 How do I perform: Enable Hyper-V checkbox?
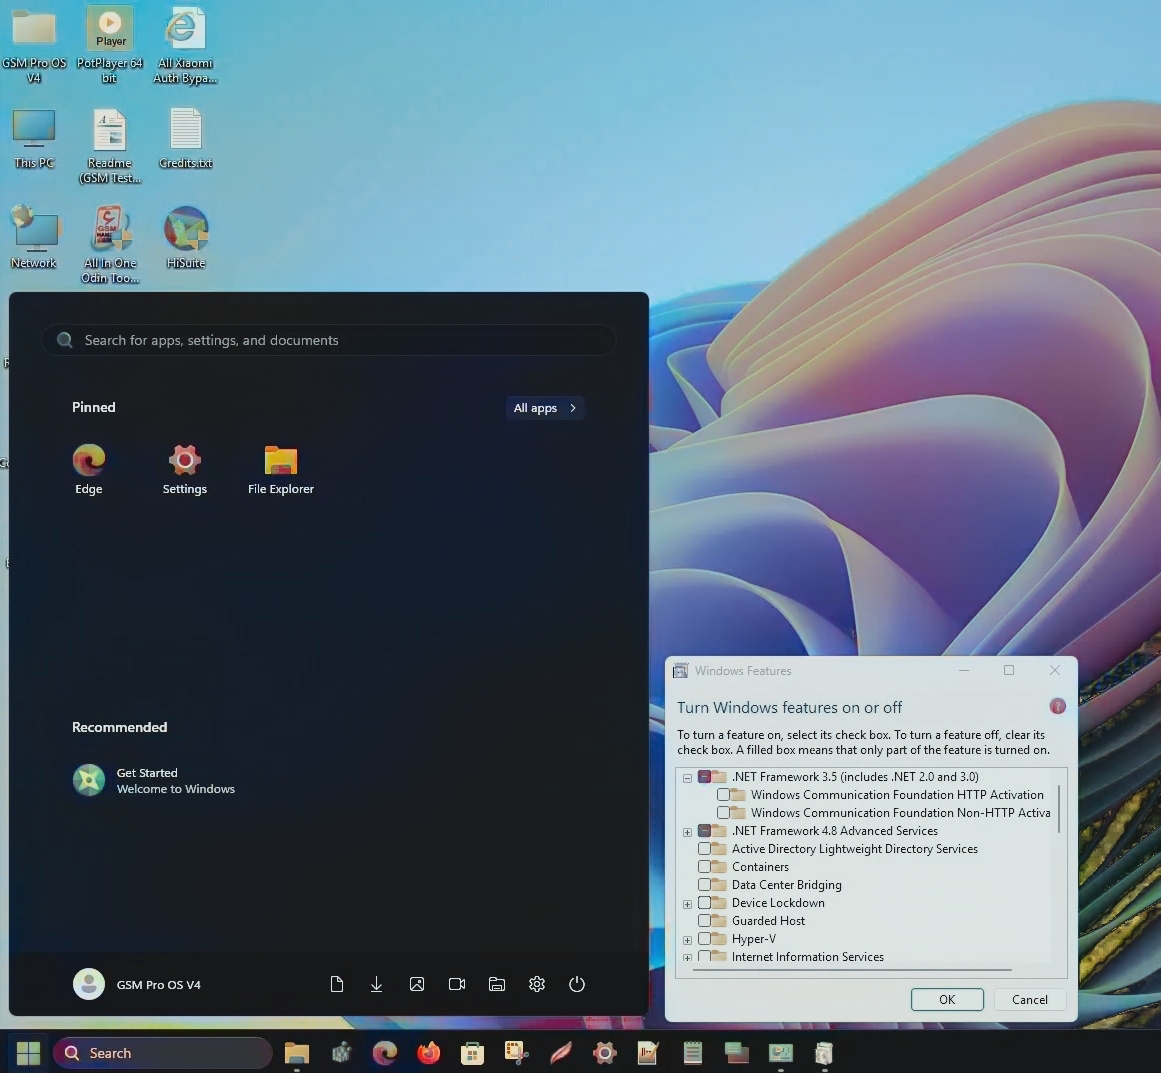pos(704,938)
